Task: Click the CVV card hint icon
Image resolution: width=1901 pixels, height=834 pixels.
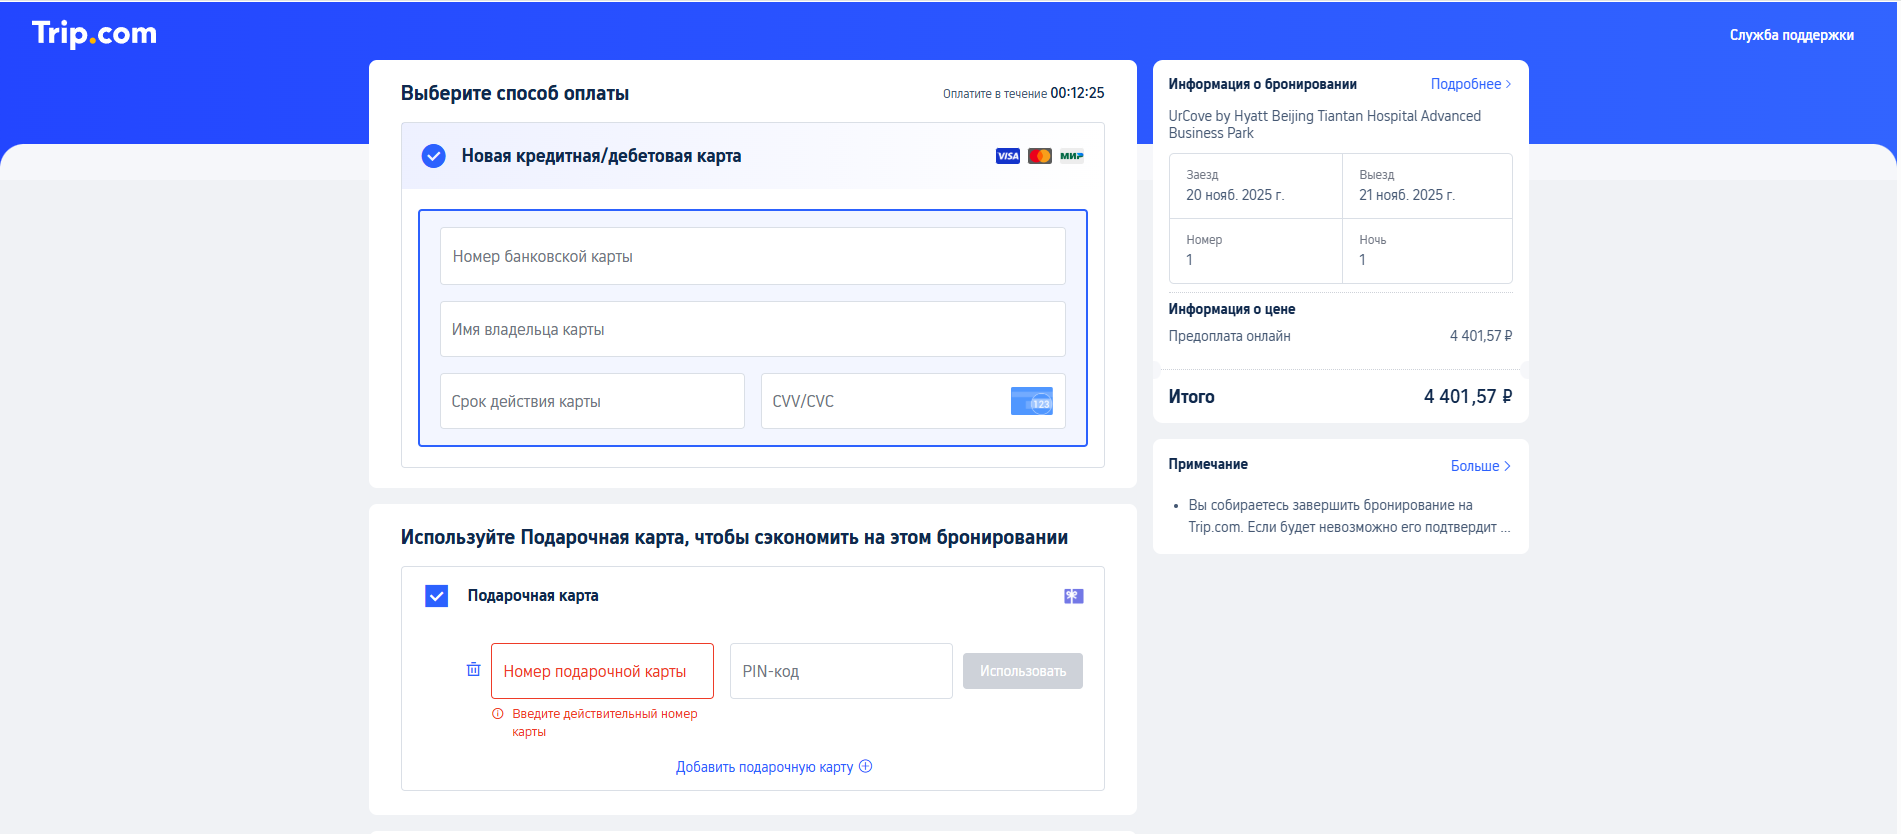Action: pos(1032,401)
